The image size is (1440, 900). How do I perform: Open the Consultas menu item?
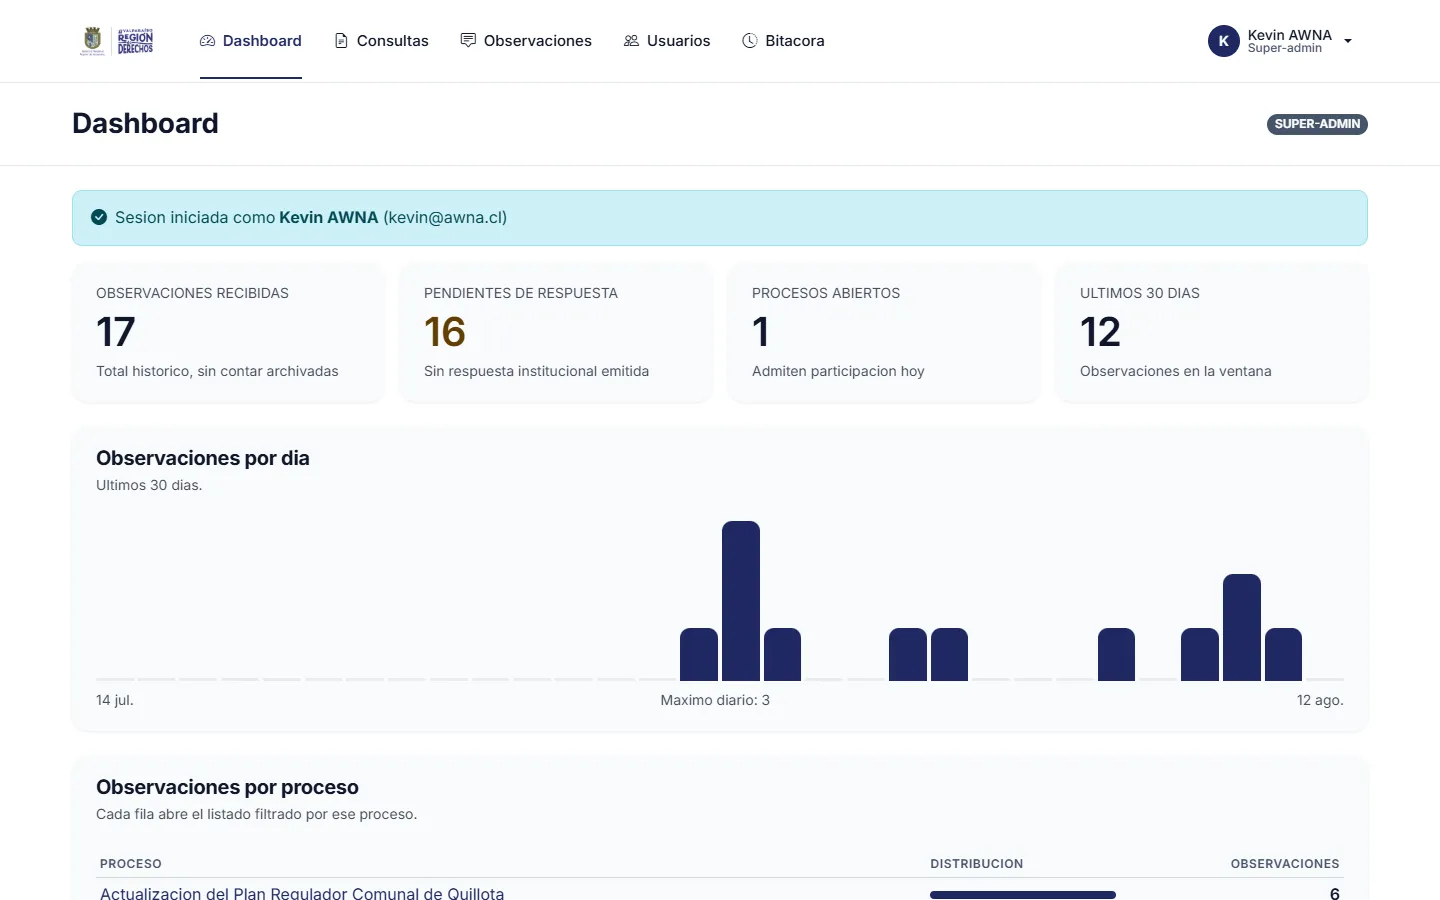point(381,41)
